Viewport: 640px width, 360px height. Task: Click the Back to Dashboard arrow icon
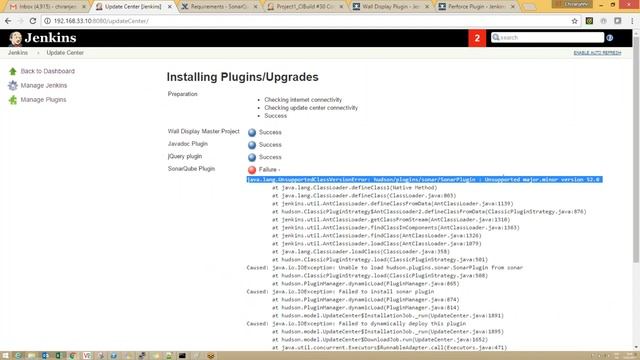pos(13,71)
